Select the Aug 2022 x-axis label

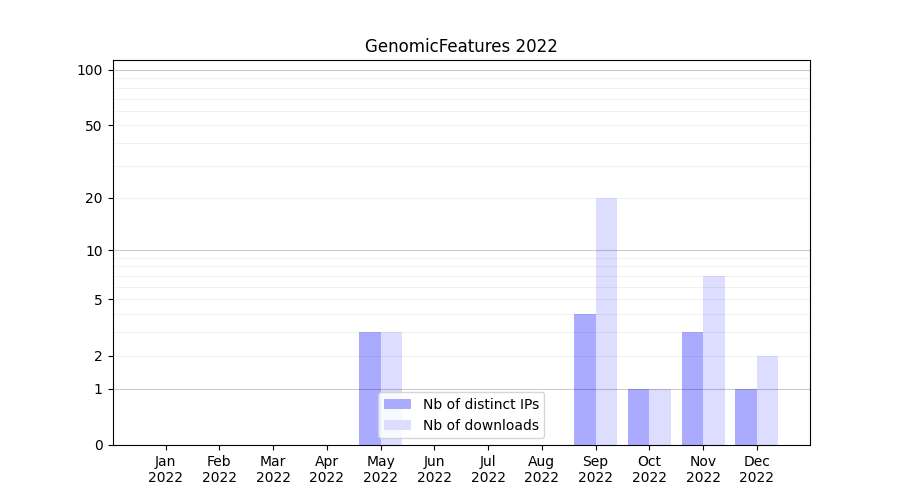pyautogui.click(x=542, y=469)
